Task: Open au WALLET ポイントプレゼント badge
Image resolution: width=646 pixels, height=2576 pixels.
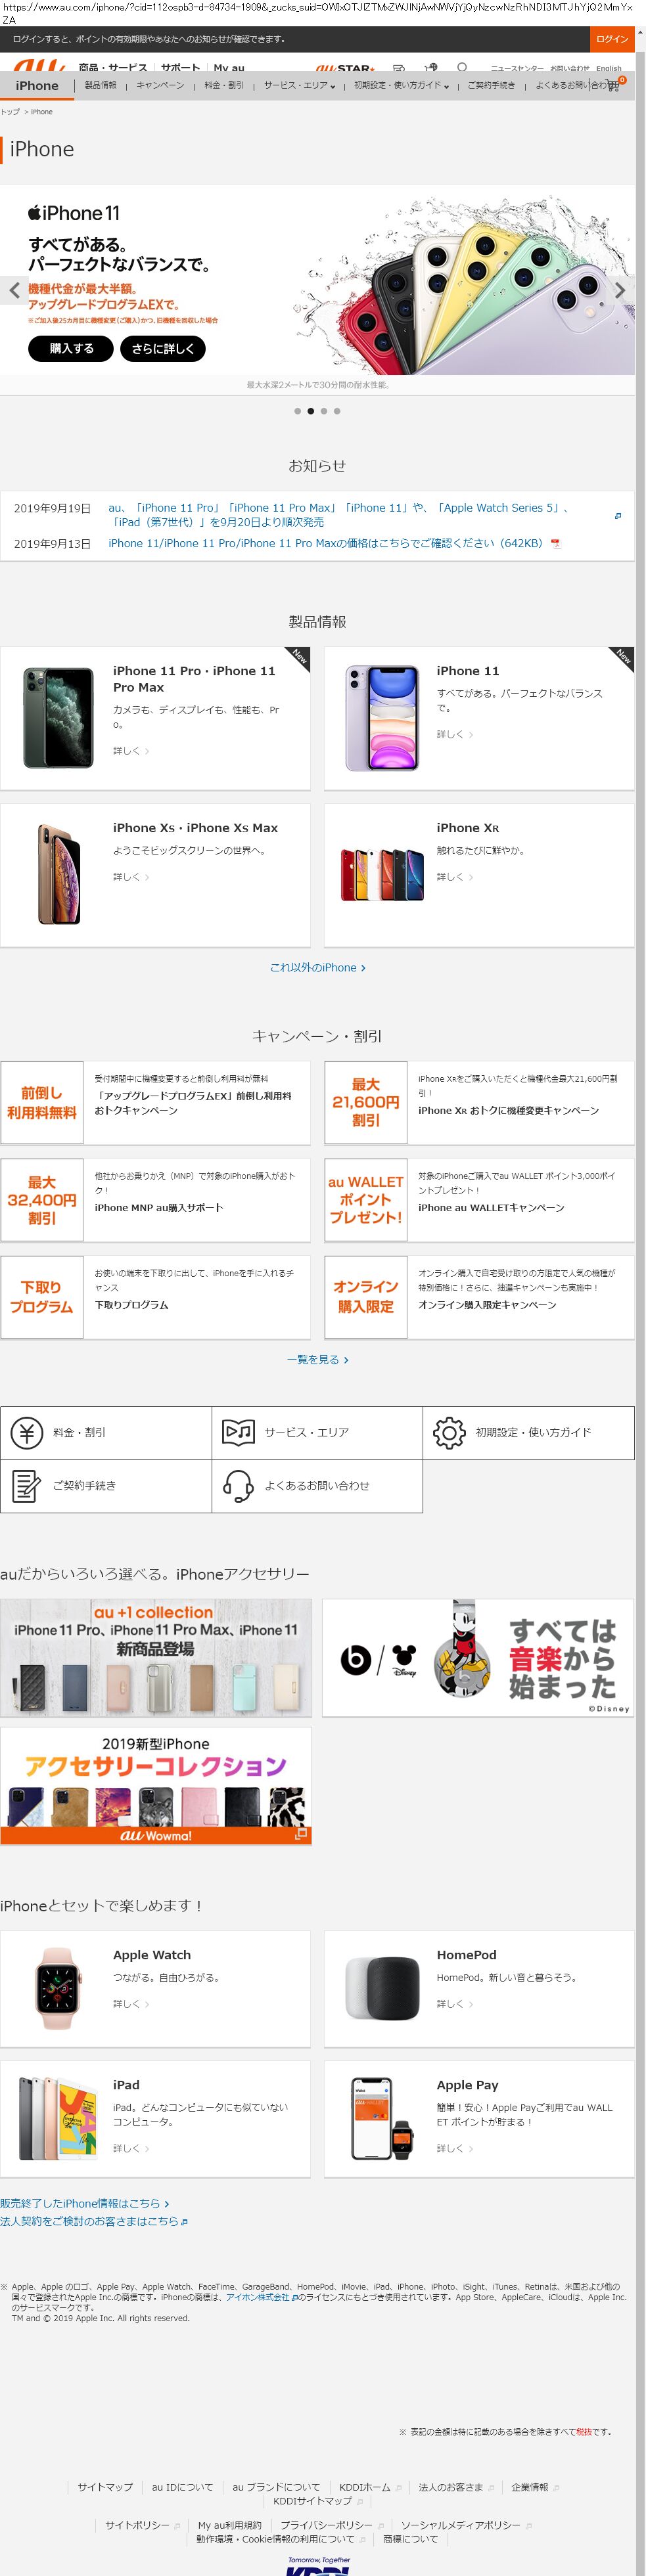Action: 366,1200
